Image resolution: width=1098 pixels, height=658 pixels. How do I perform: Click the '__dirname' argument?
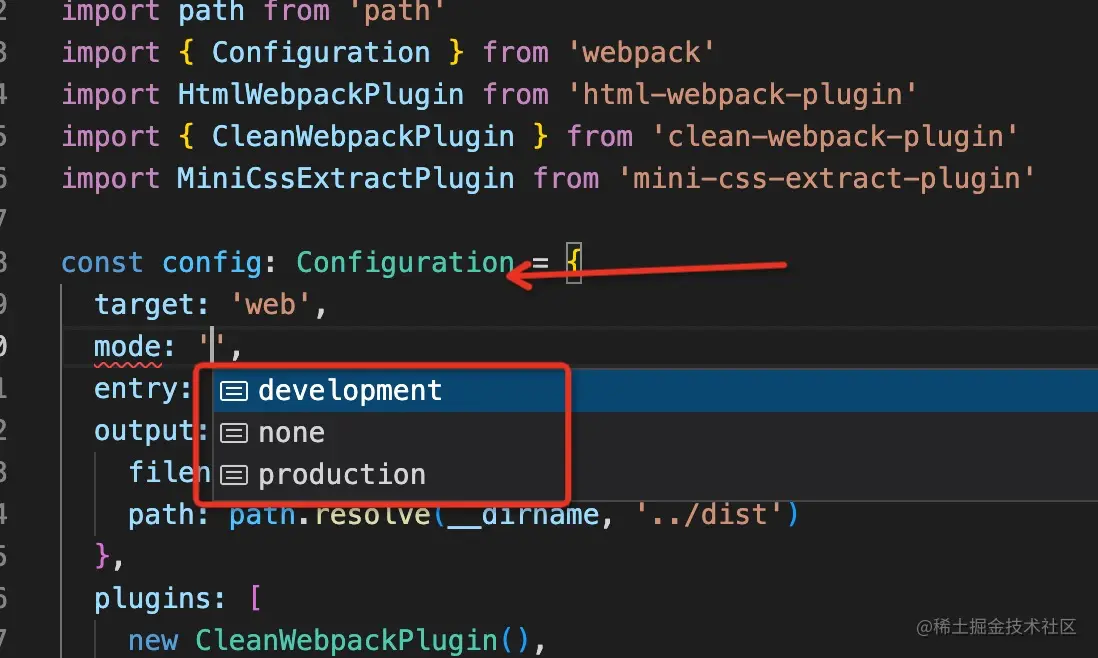tap(522, 515)
